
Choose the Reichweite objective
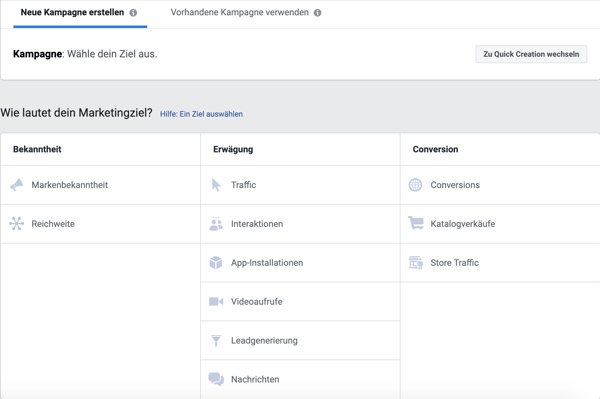click(101, 224)
